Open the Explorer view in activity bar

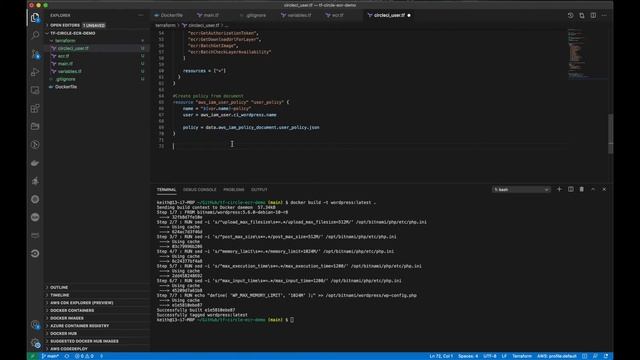[35, 18]
